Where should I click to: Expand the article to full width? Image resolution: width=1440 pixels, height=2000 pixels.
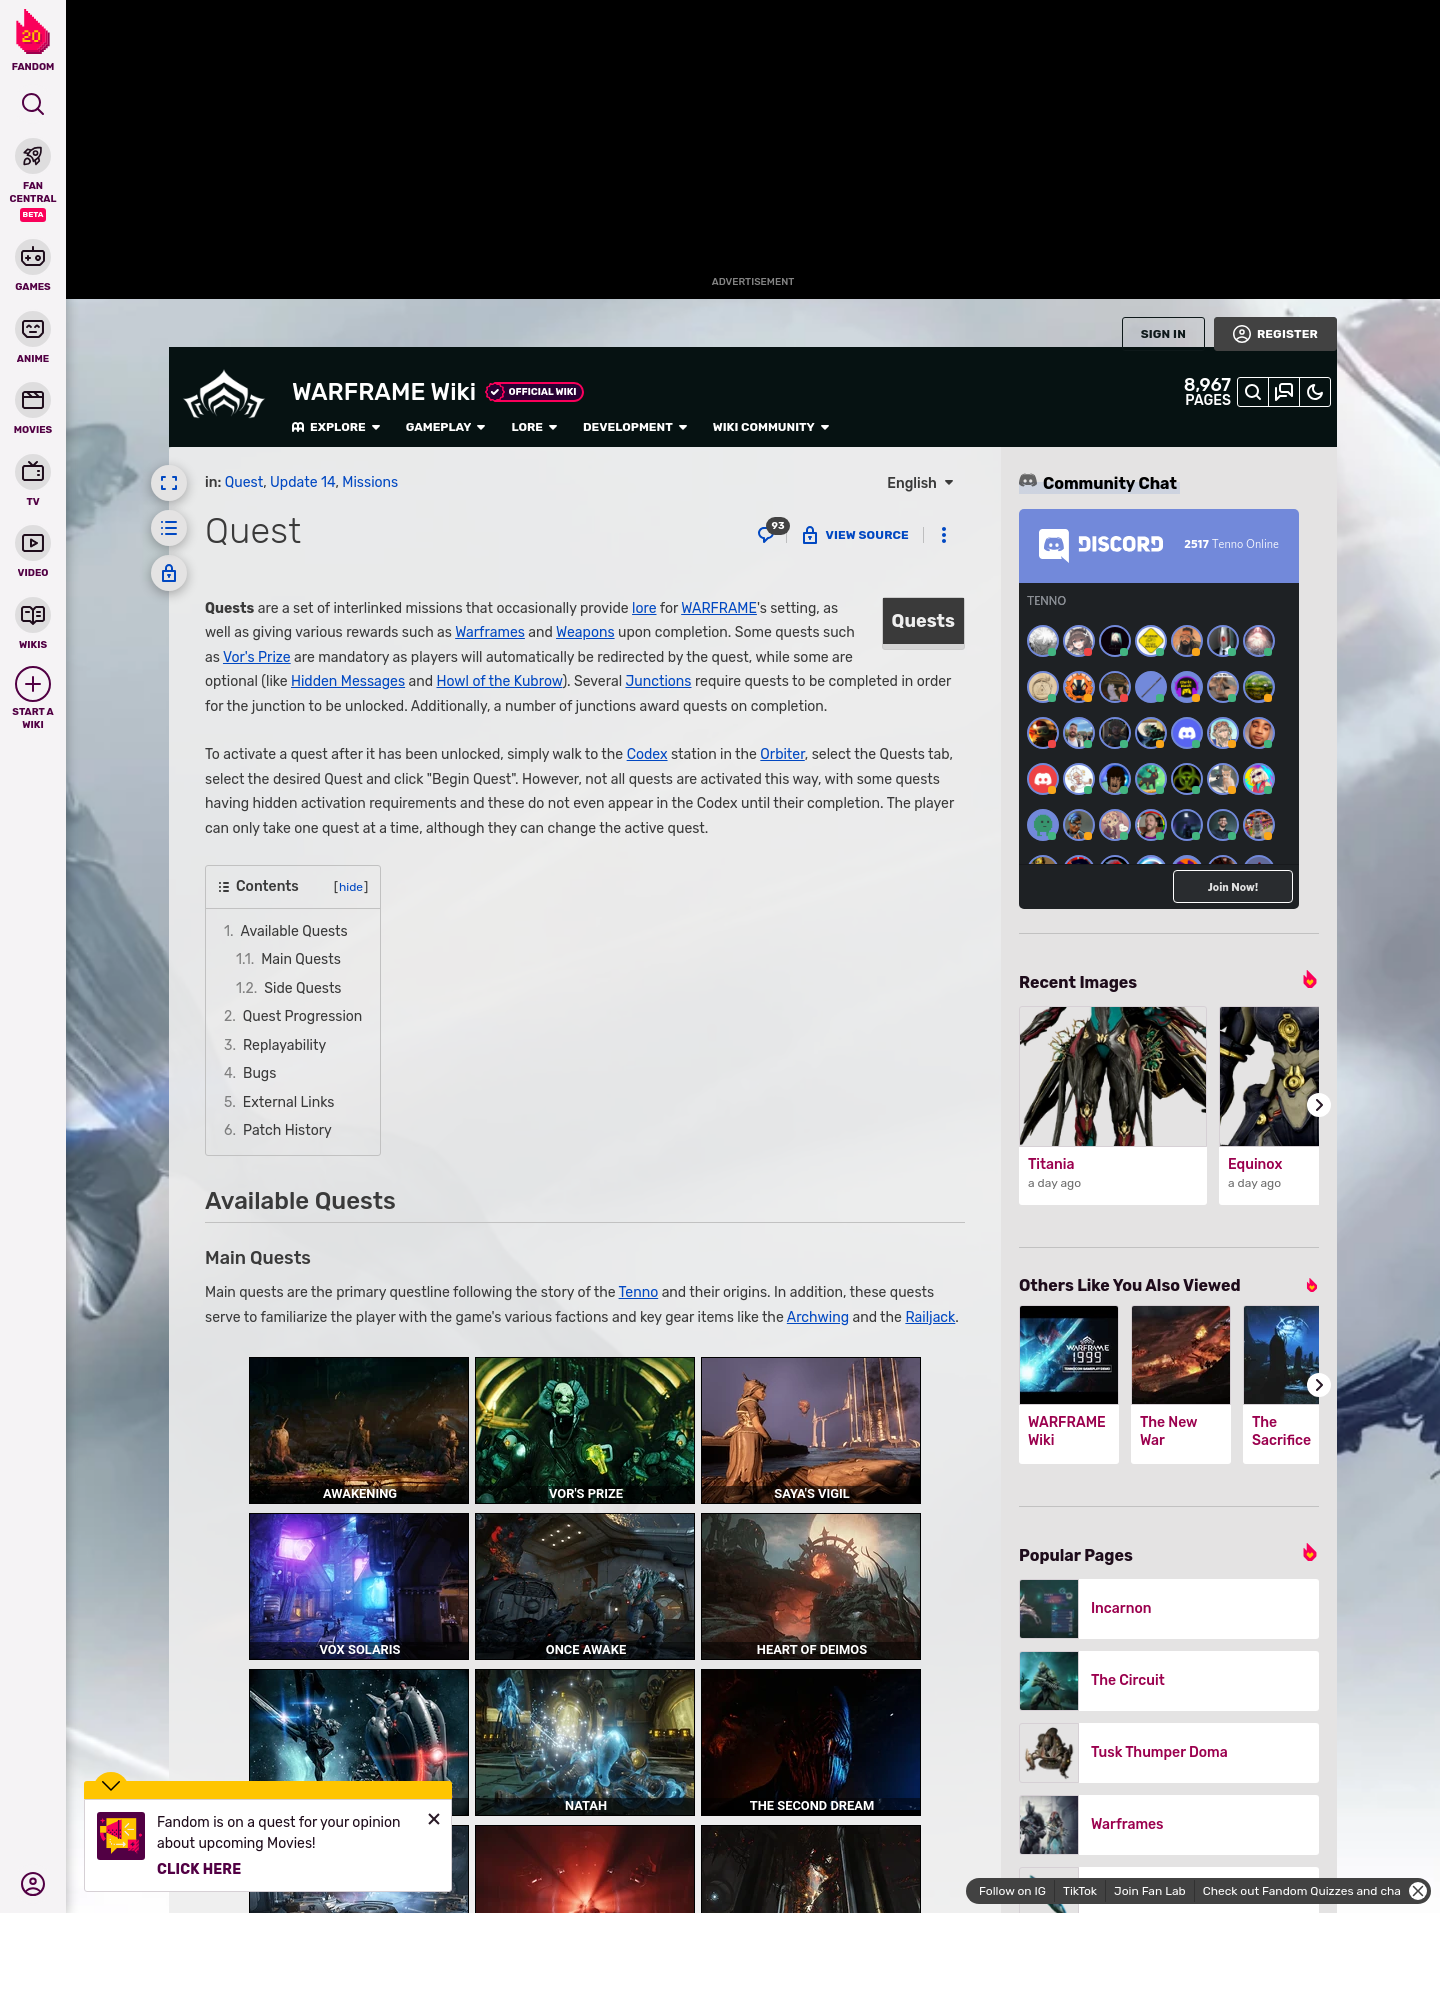169,483
